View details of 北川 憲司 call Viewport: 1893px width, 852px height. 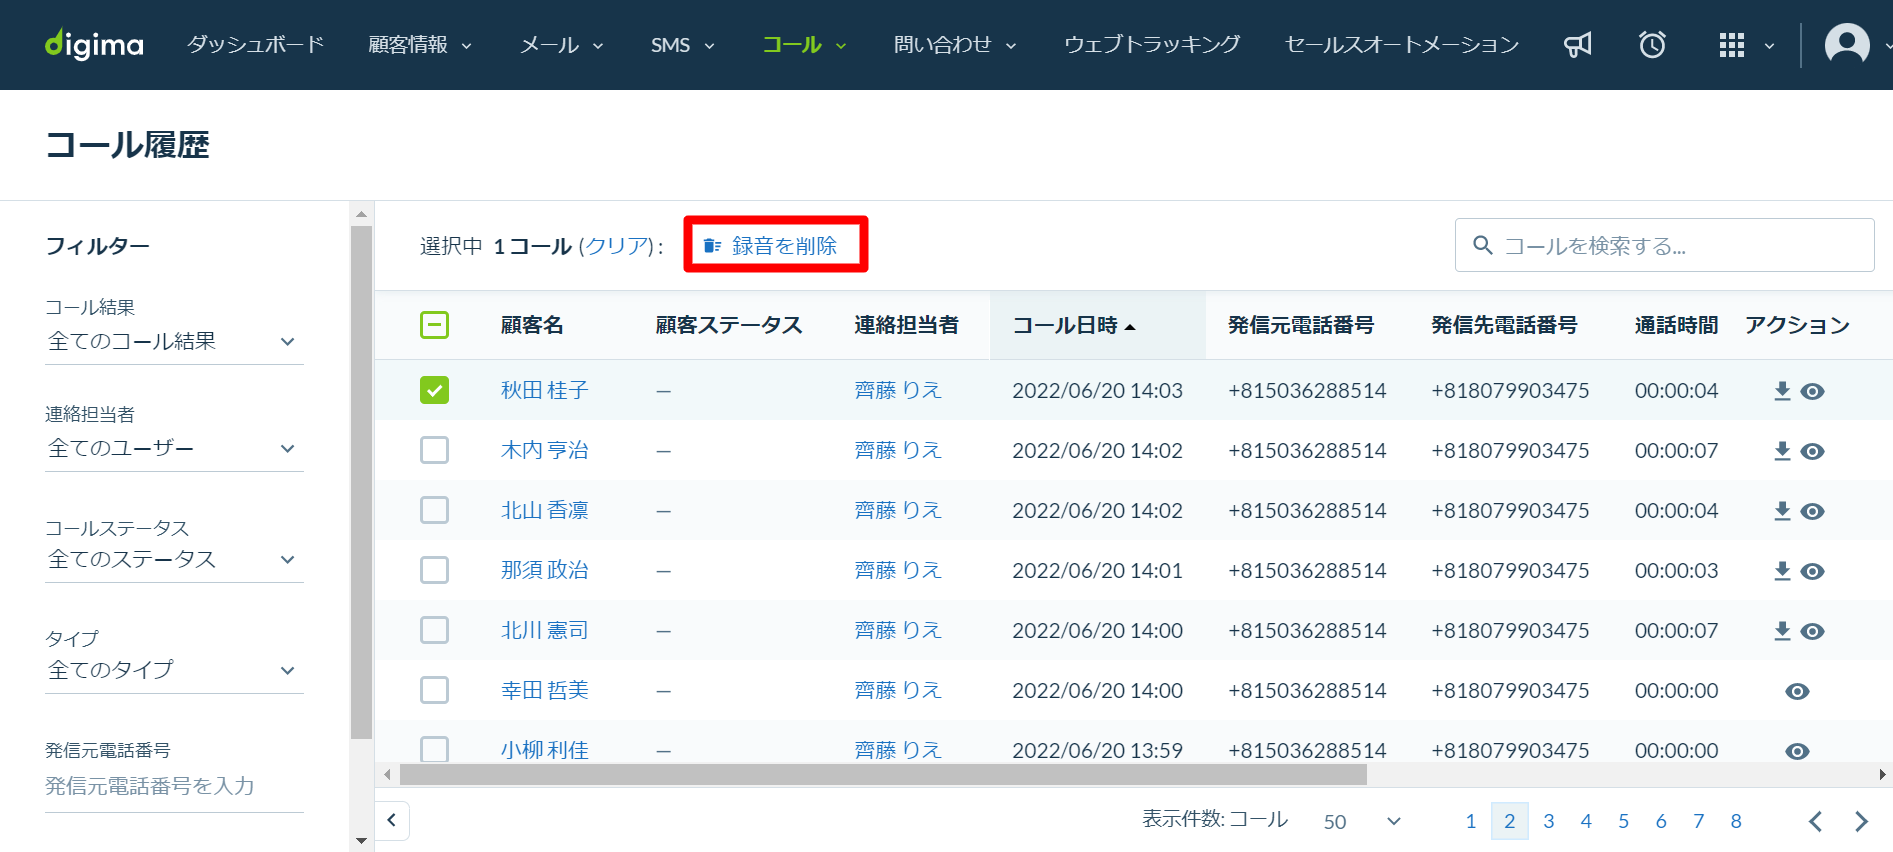1813,631
